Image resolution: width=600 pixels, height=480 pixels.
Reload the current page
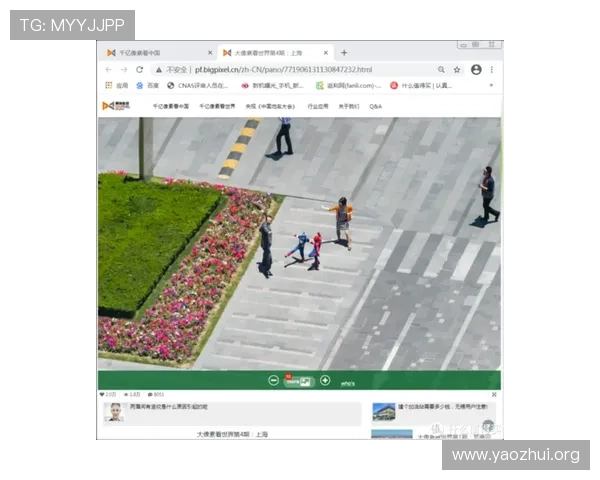140,70
